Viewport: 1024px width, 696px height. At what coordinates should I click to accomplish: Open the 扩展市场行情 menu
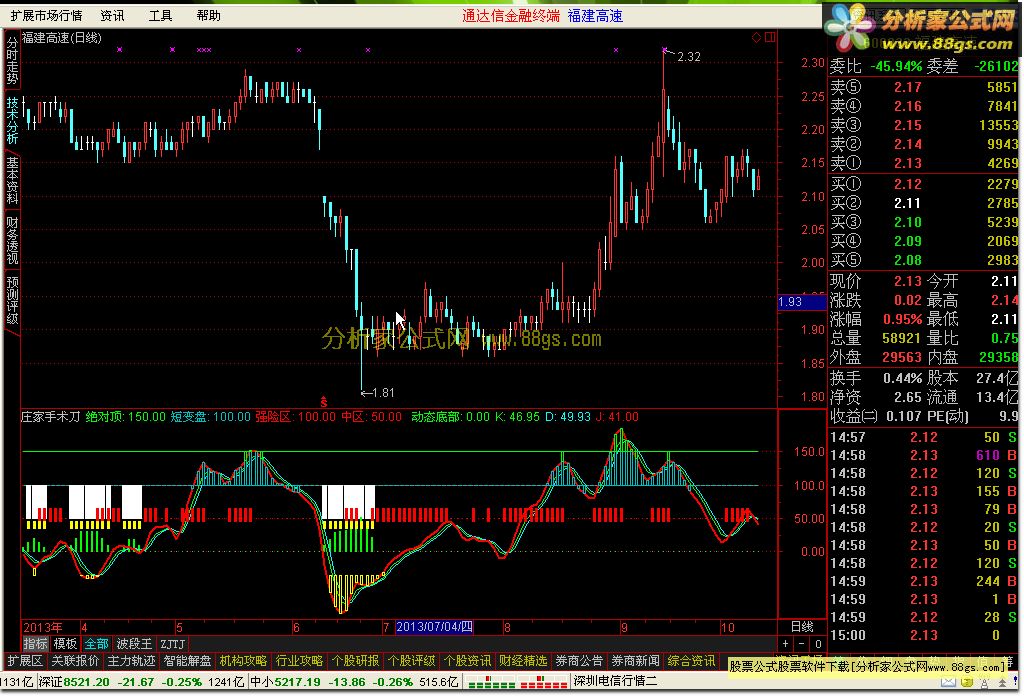pos(46,16)
